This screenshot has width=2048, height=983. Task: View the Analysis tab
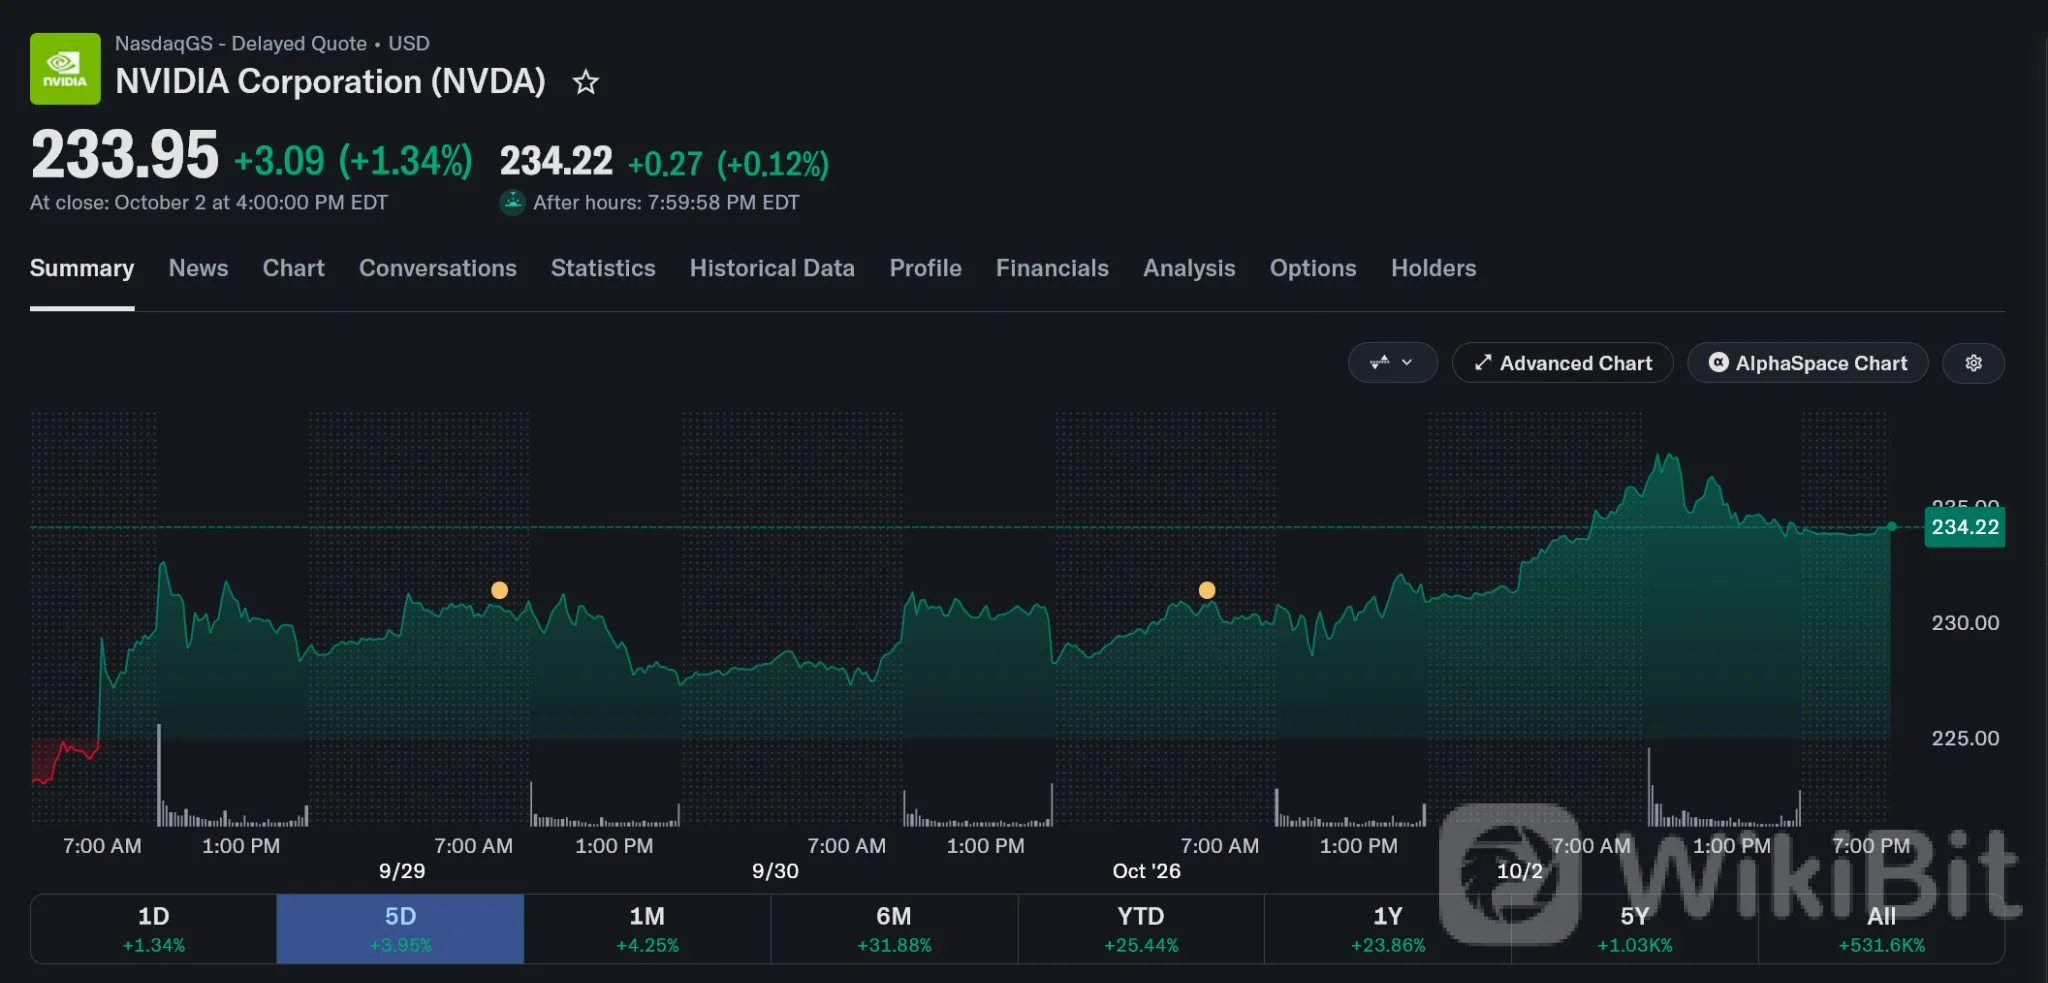click(1189, 268)
